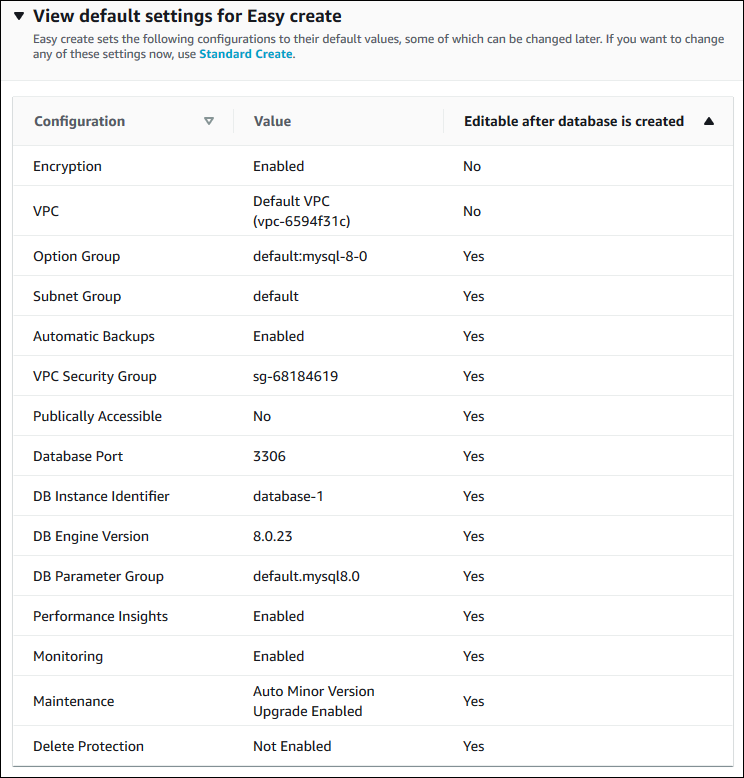
Task: Sort by Configuration column arrow icon
Action: pyautogui.click(x=209, y=121)
